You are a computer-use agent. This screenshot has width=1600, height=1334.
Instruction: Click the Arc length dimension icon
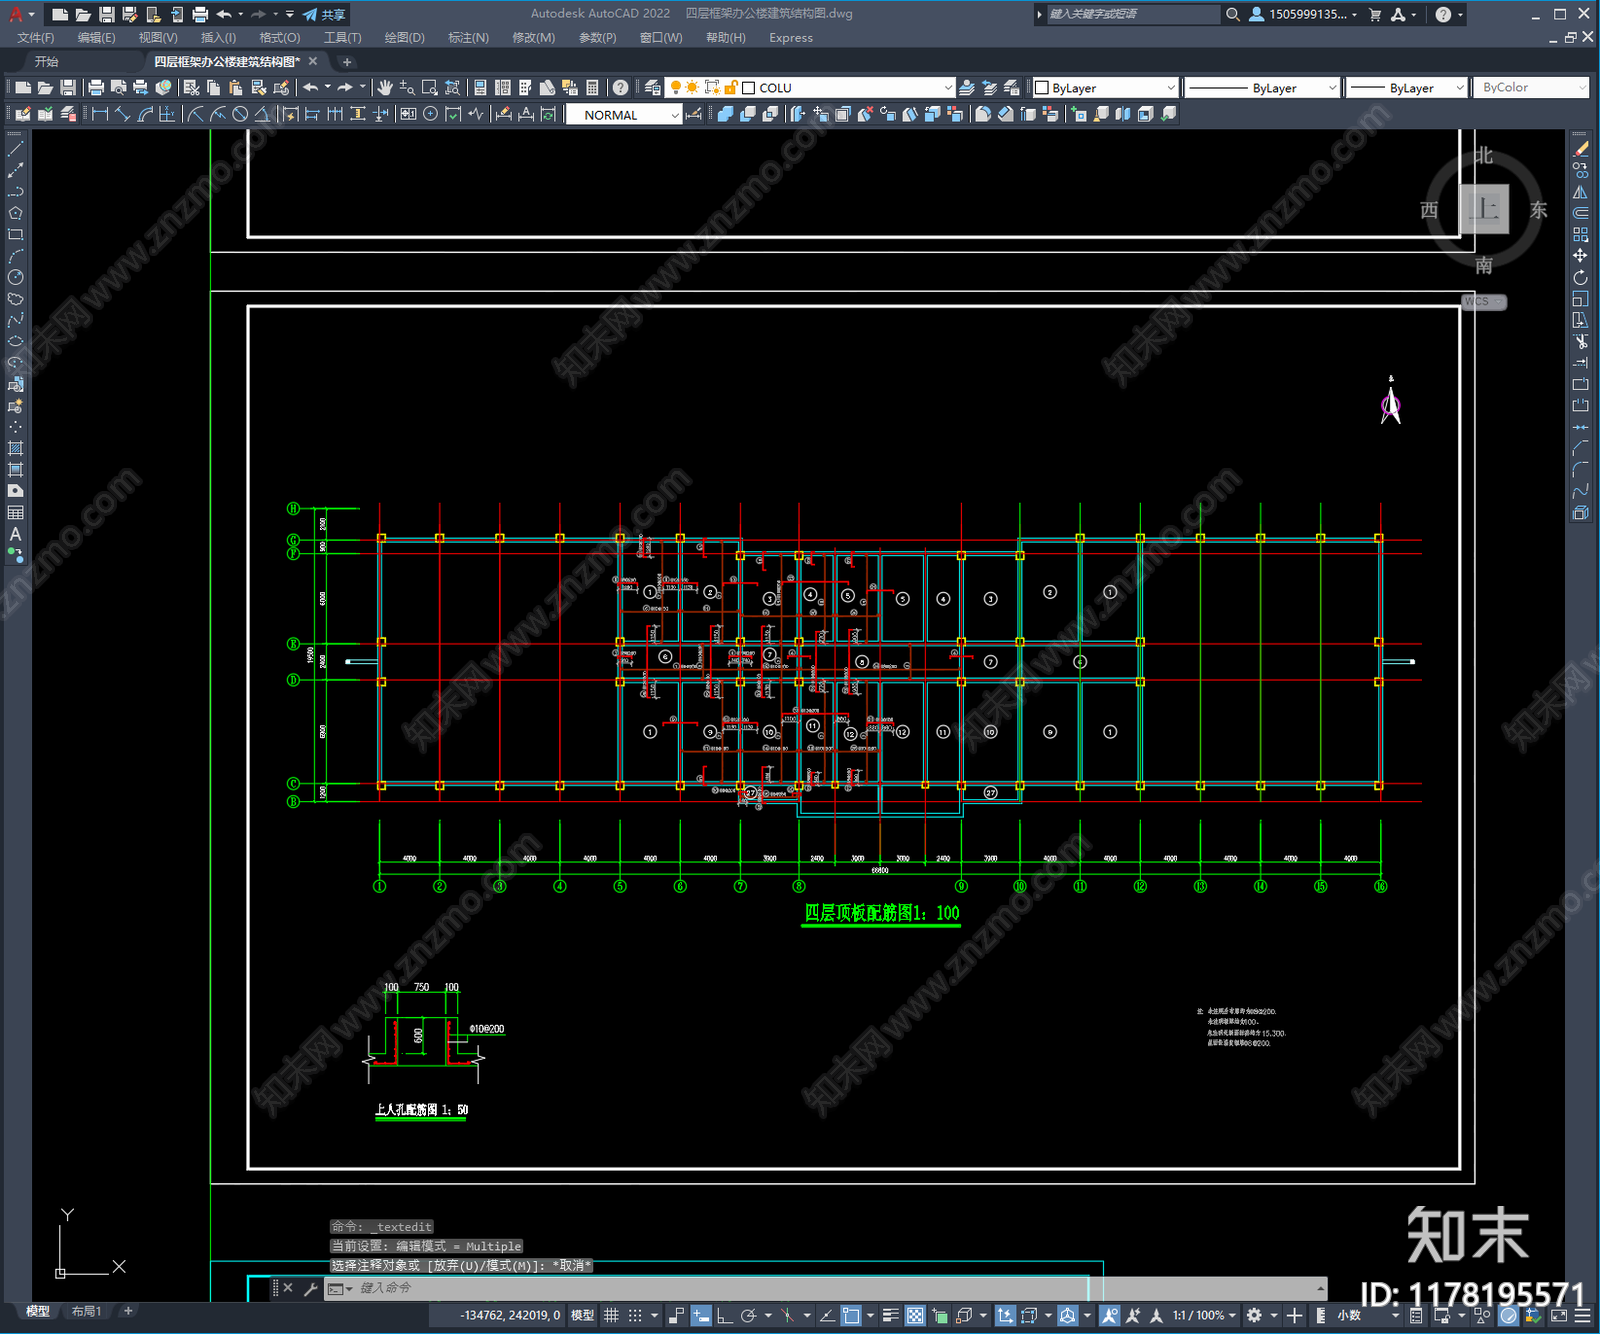(x=145, y=114)
